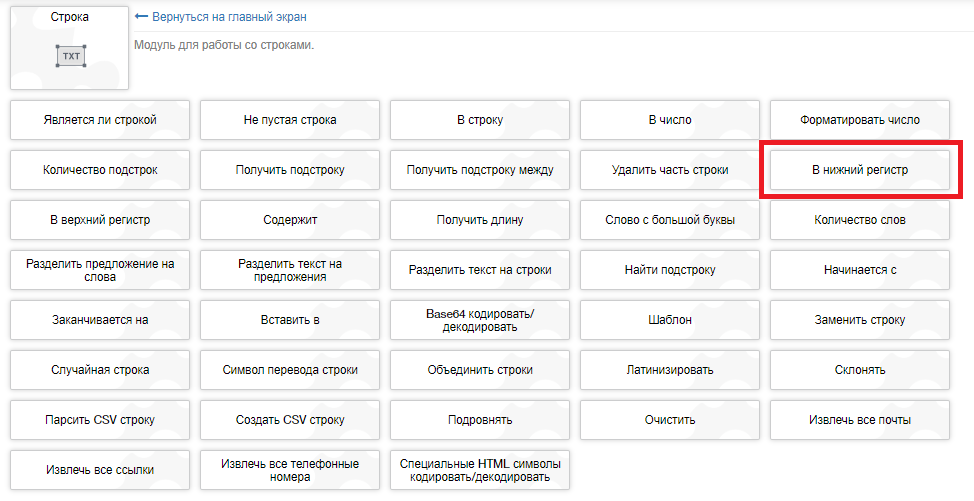Select 'Извлечь все почты' action

[x=860, y=420]
